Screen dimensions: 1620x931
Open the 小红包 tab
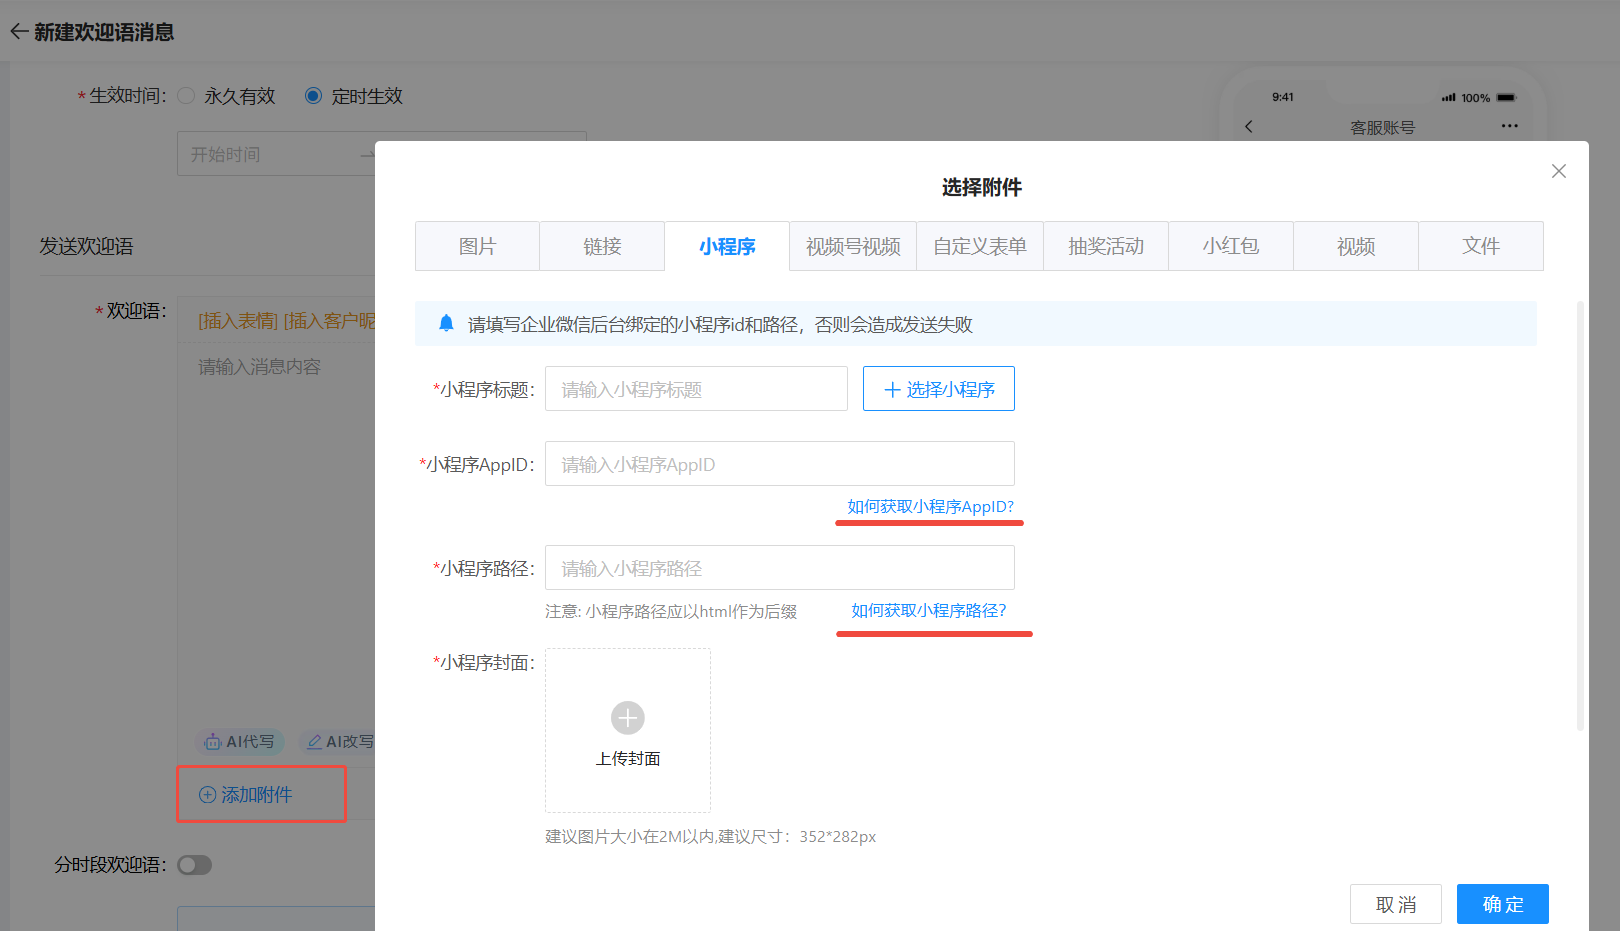click(1231, 246)
